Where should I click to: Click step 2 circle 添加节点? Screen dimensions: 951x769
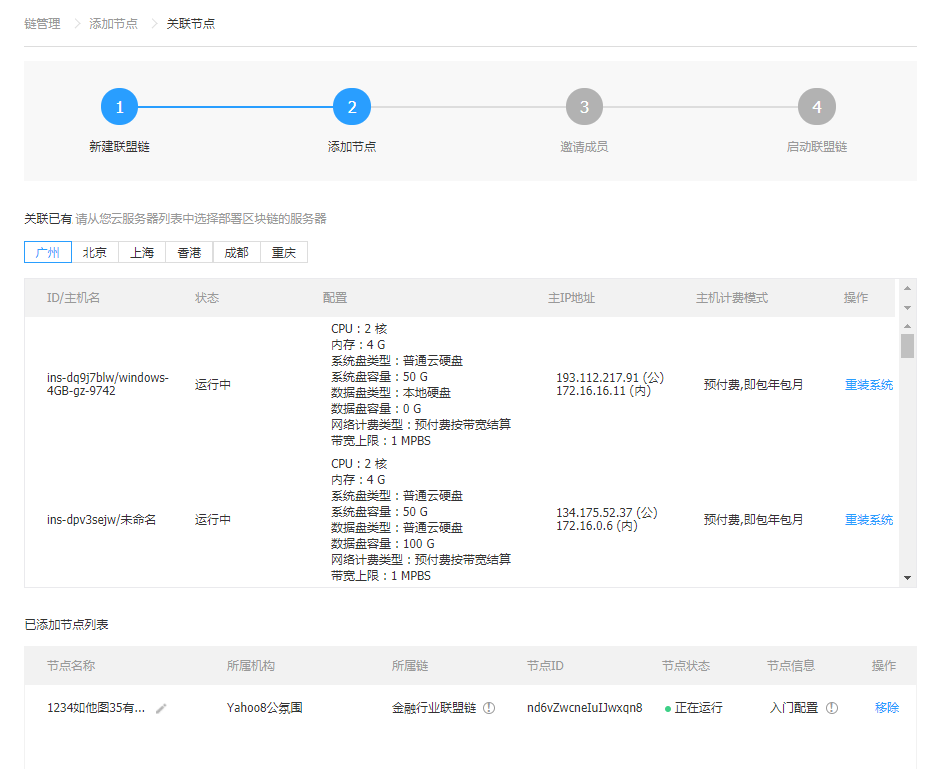[352, 107]
